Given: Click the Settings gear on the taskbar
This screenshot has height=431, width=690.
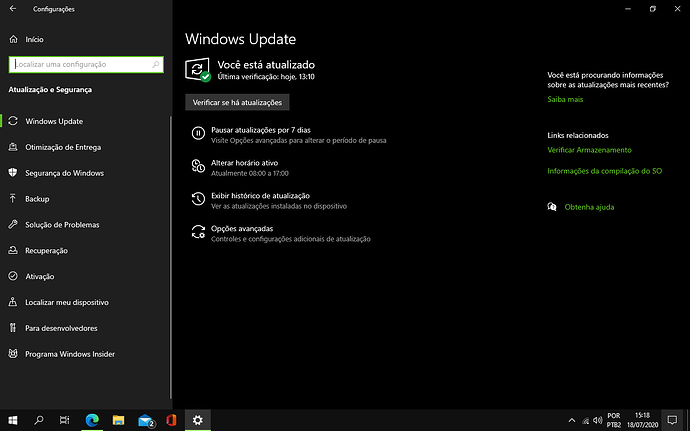Looking at the screenshot, I should coord(198,420).
